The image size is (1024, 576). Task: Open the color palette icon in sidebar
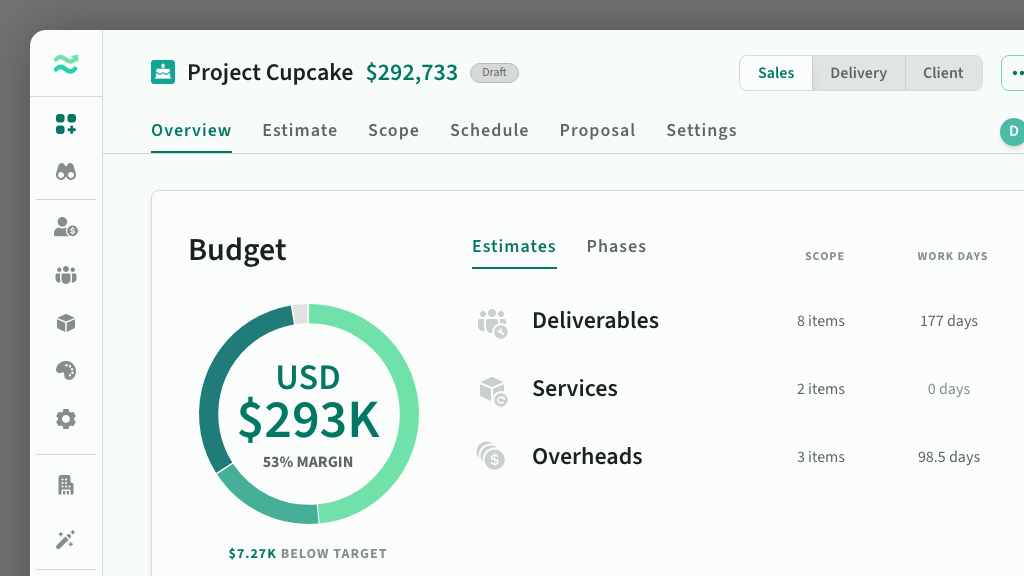click(x=66, y=371)
